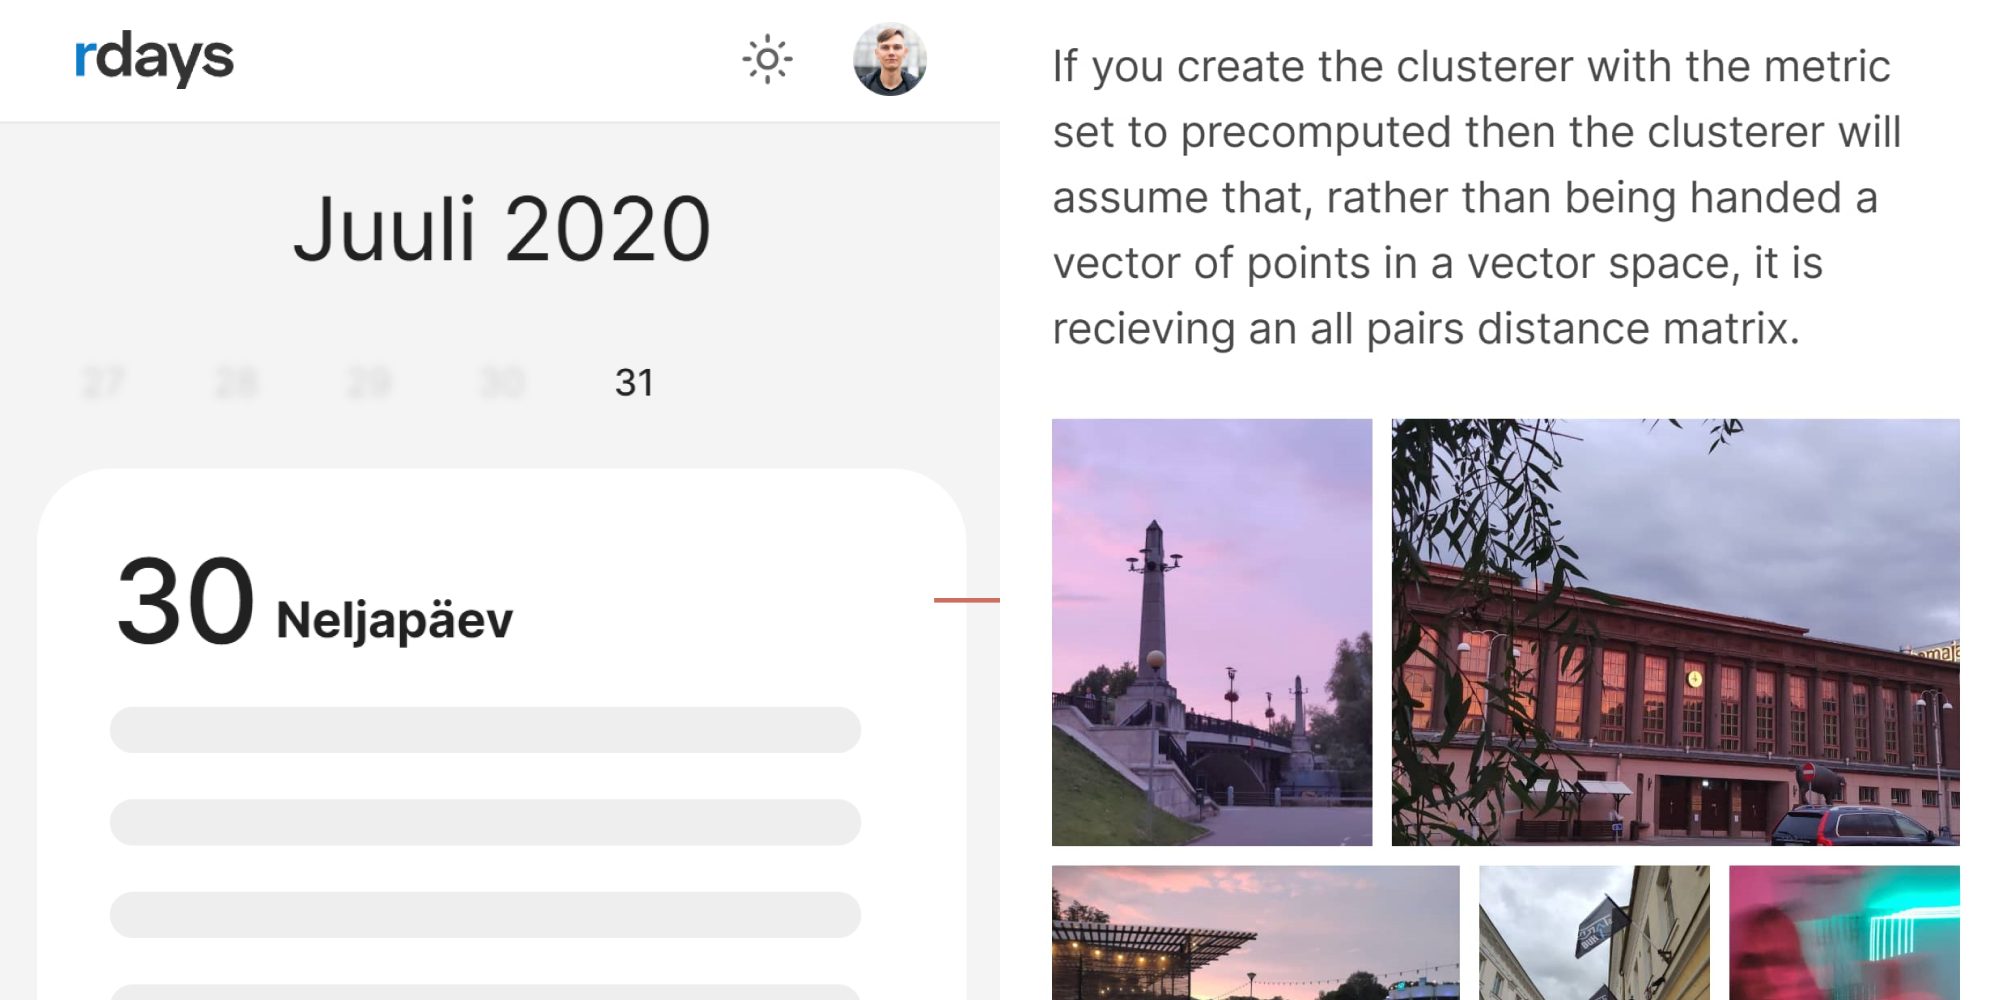Click the first placeholder entry line
Image resolution: width=2000 pixels, height=1000 pixels.
[x=485, y=730]
